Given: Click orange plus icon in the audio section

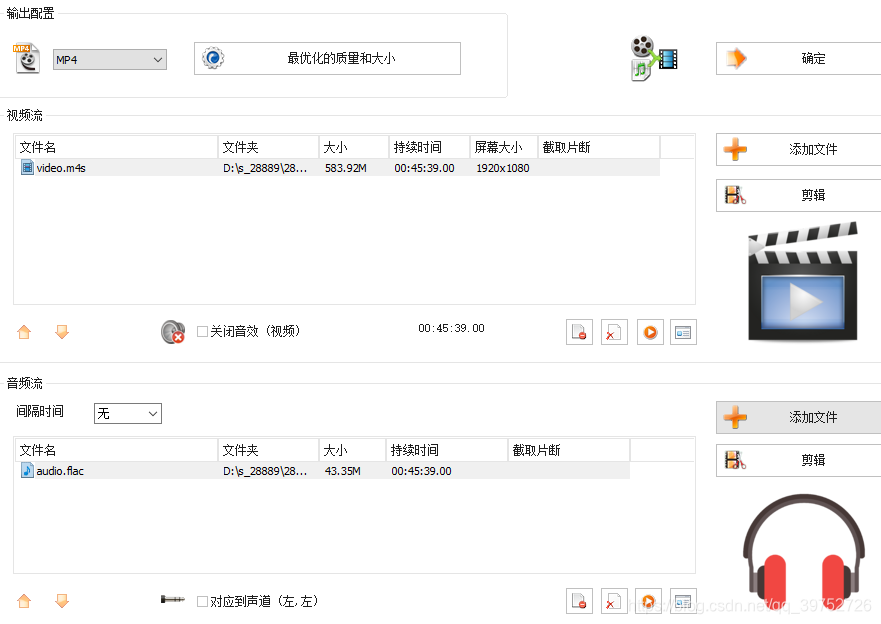Looking at the screenshot, I should 735,417.
